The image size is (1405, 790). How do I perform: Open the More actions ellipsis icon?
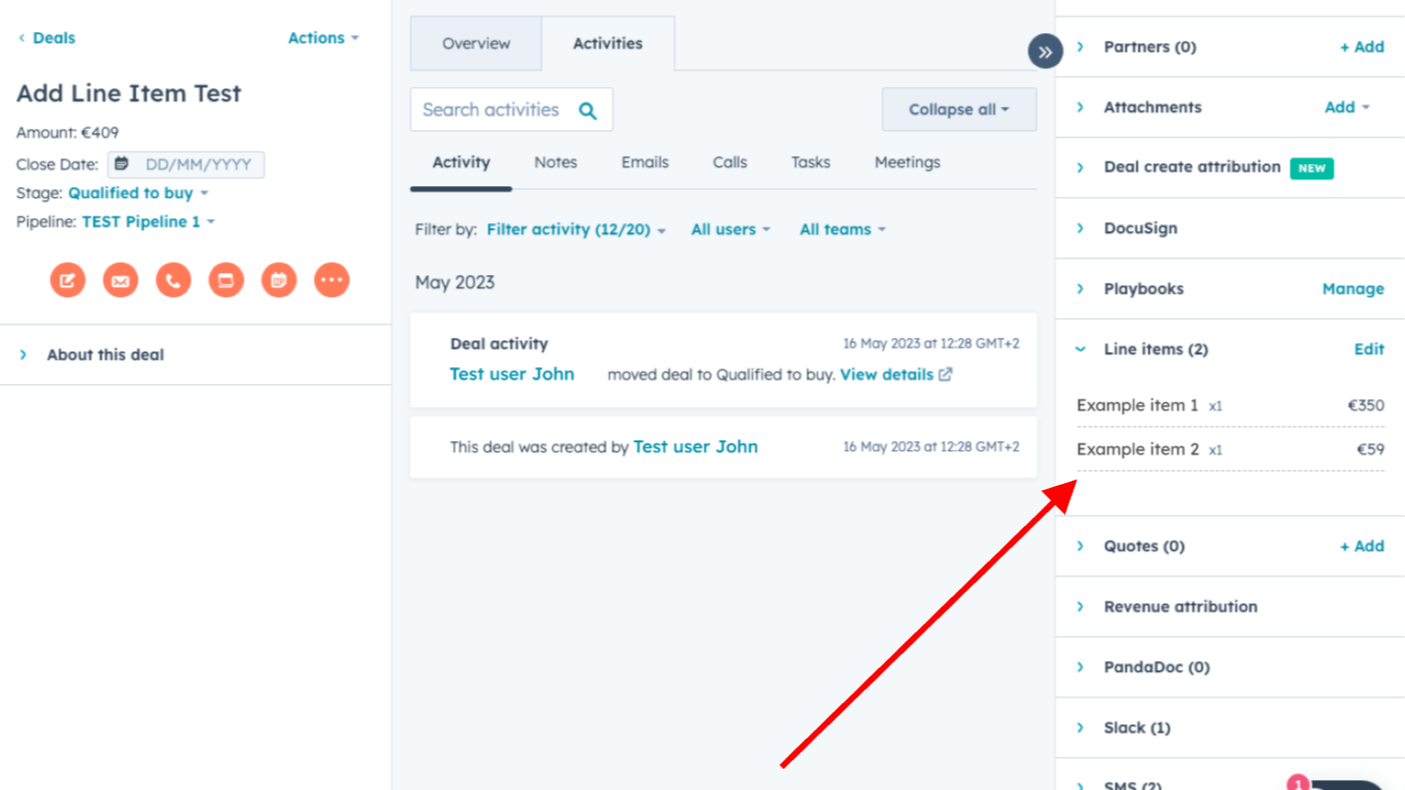point(332,280)
